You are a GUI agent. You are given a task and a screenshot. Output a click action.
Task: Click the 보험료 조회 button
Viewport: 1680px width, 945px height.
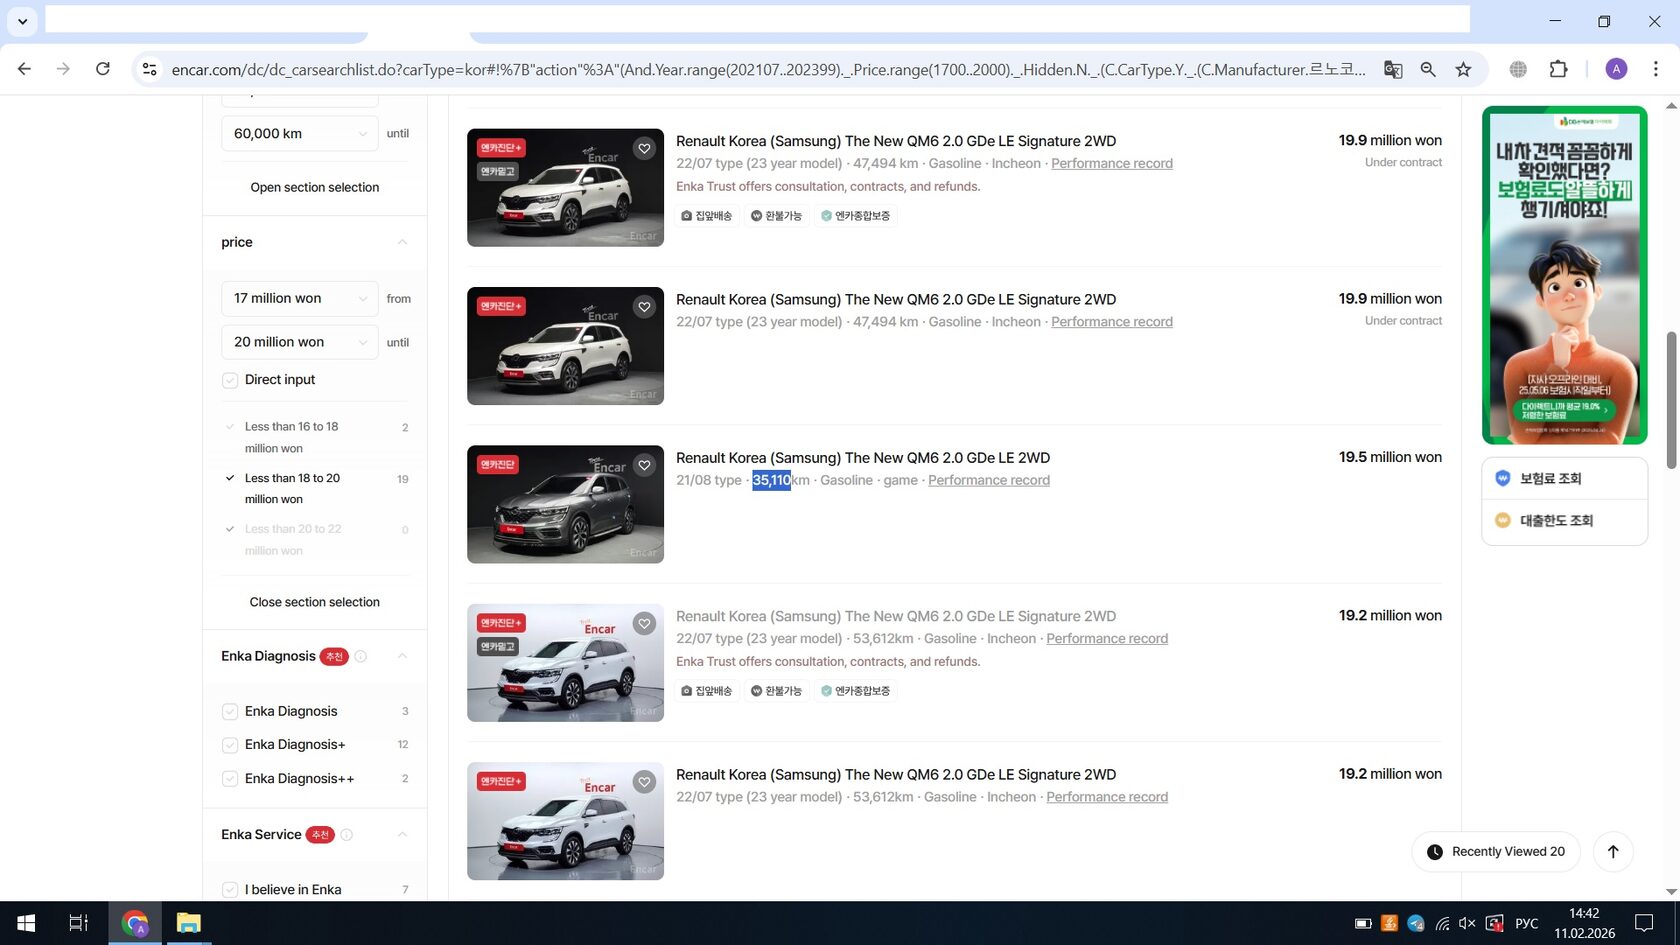tap(1564, 478)
